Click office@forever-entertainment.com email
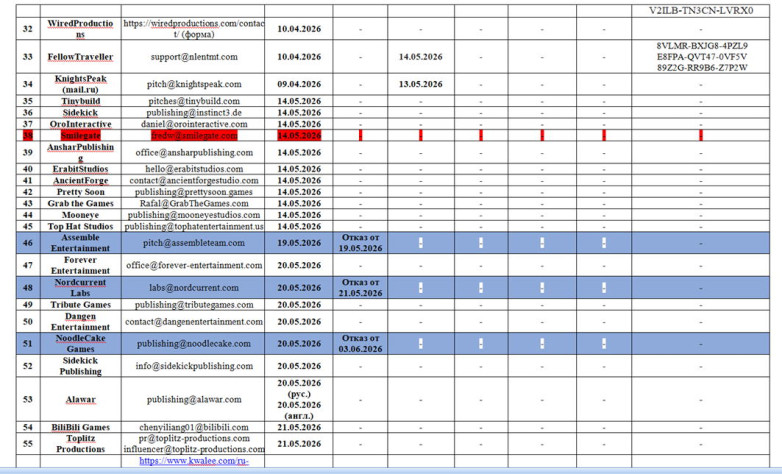Viewport: 782px width, 474px height. 194,265
